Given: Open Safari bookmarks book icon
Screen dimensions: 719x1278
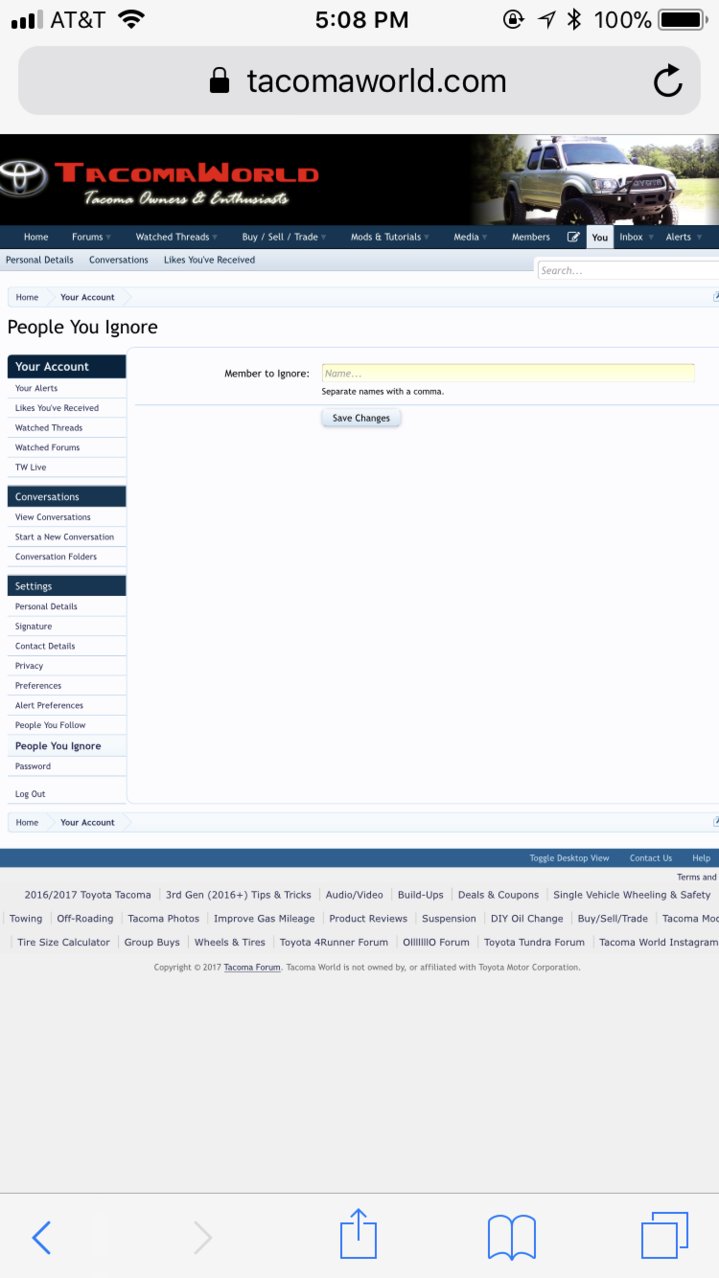Looking at the screenshot, I should pos(512,1238).
